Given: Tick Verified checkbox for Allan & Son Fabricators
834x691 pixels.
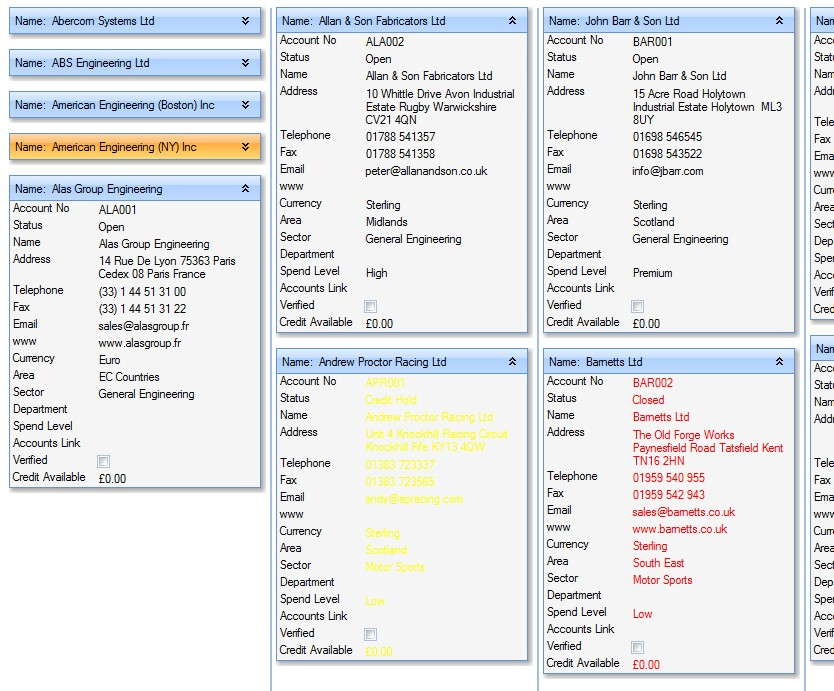Looking at the screenshot, I should (x=371, y=306).
